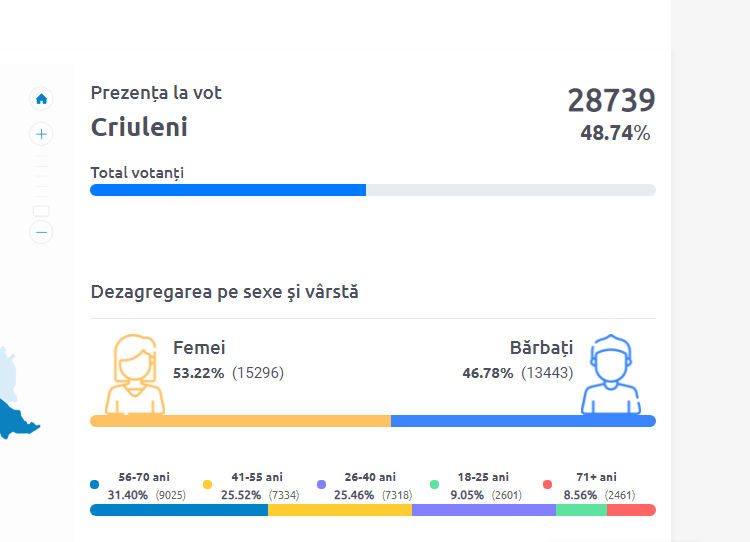
Task: Click the purple 26-40 ani legend dot
Action: coord(321,484)
